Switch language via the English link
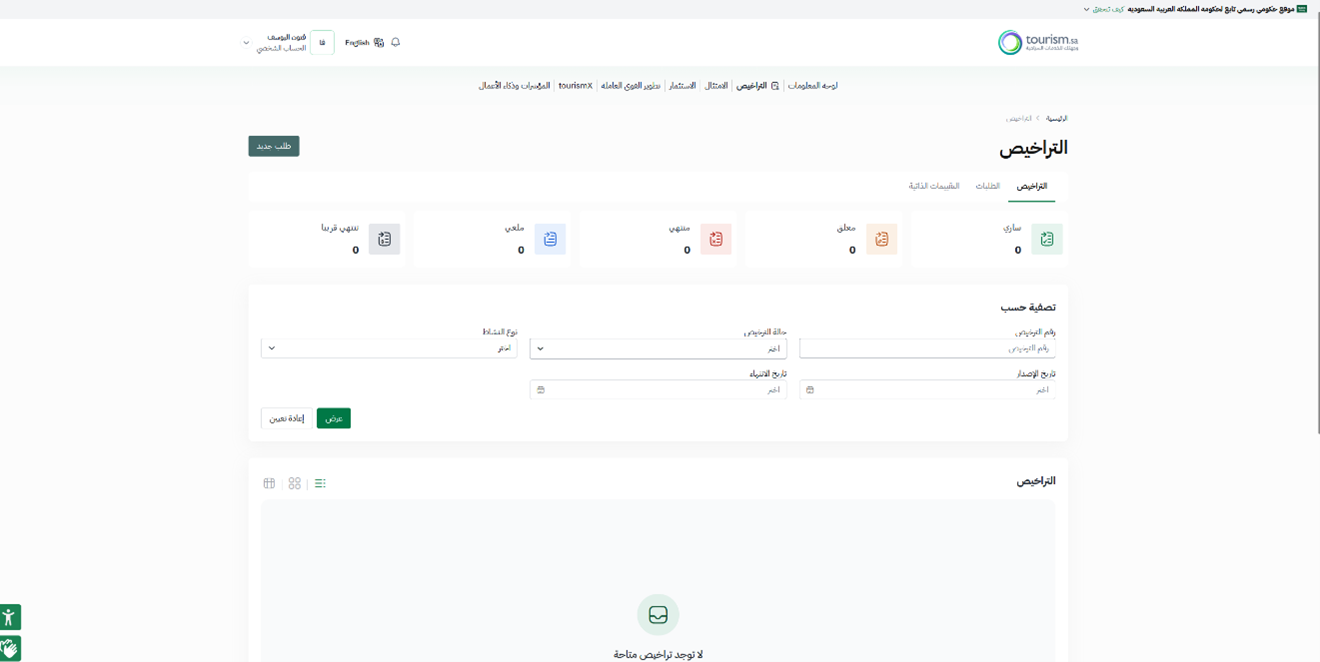1320x662 pixels. pyautogui.click(x=357, y=43)
